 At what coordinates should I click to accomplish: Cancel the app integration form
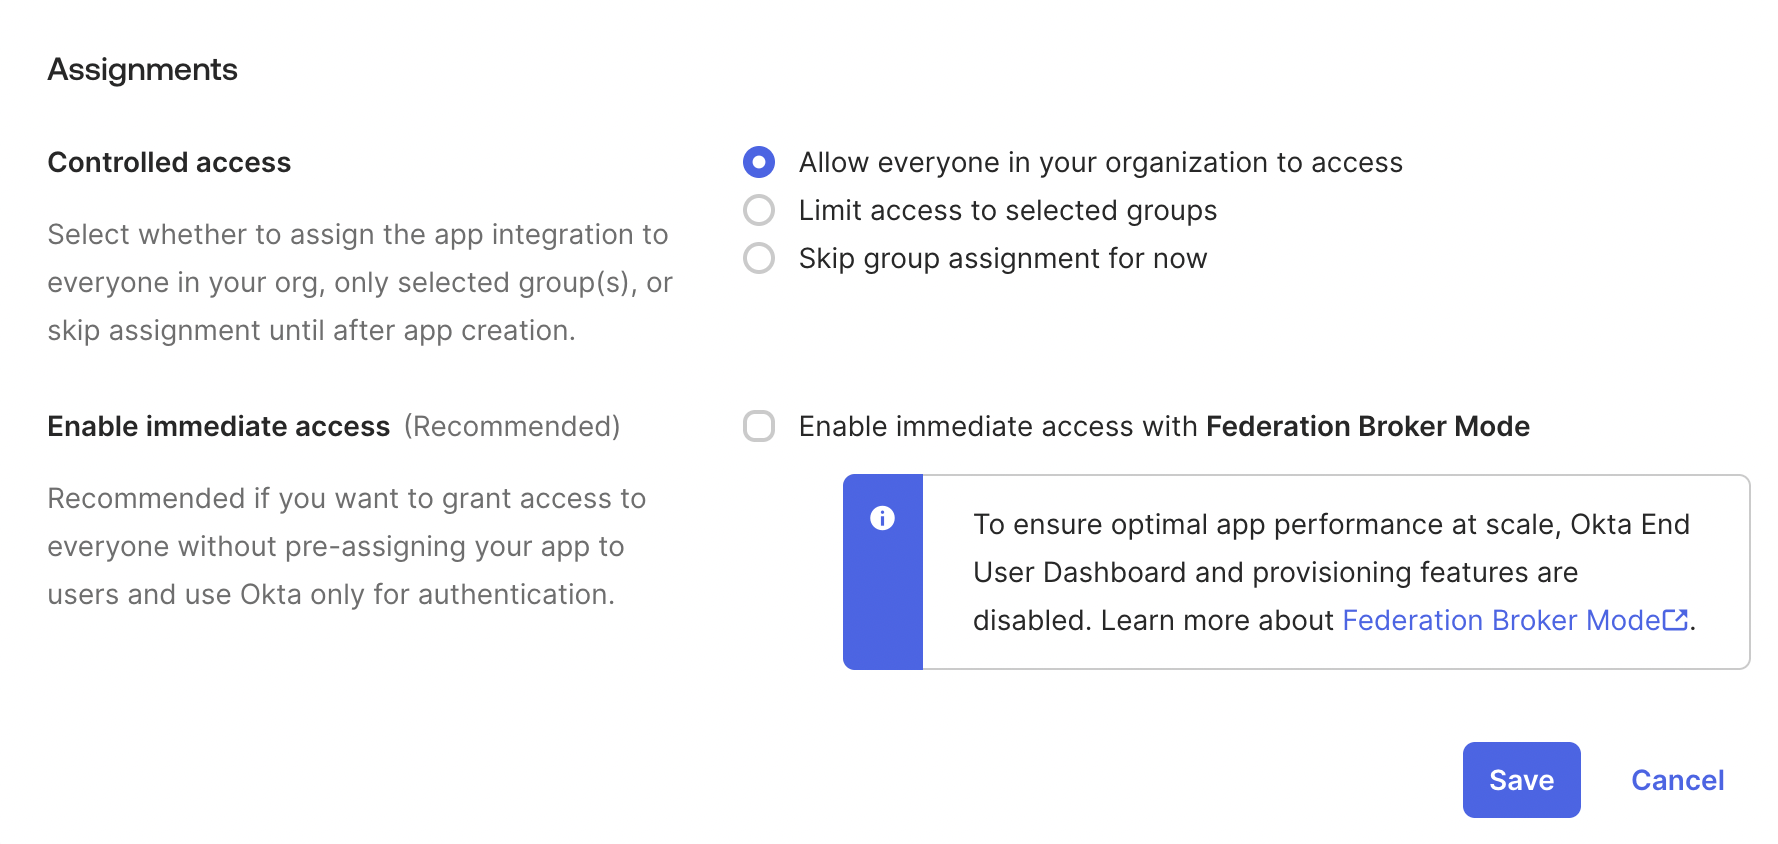(x=1677, y=780)
